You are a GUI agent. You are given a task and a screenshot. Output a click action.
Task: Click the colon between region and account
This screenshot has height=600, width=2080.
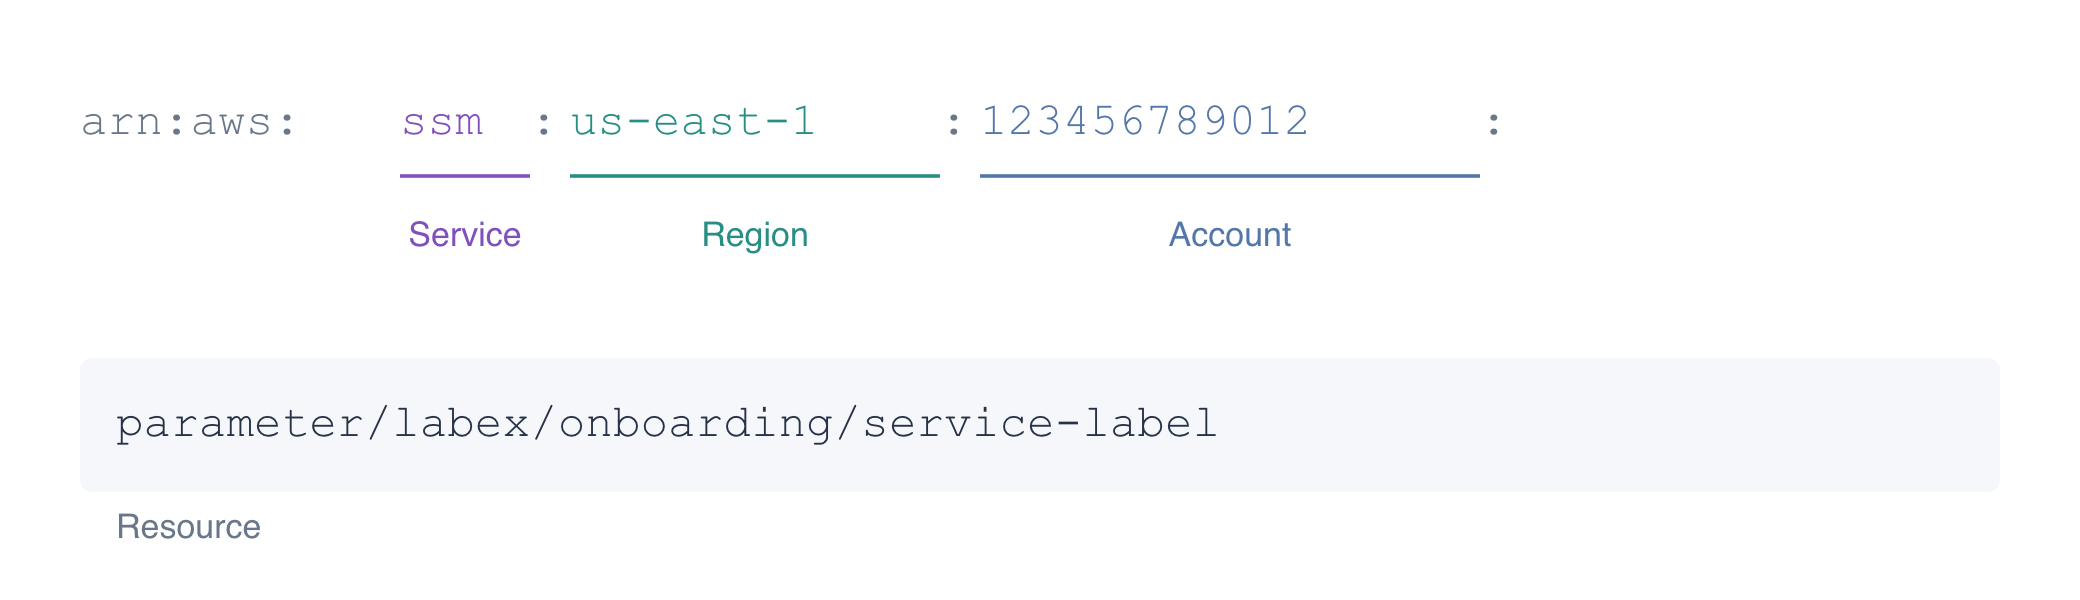pyautogui.click(x=954, y=124)
